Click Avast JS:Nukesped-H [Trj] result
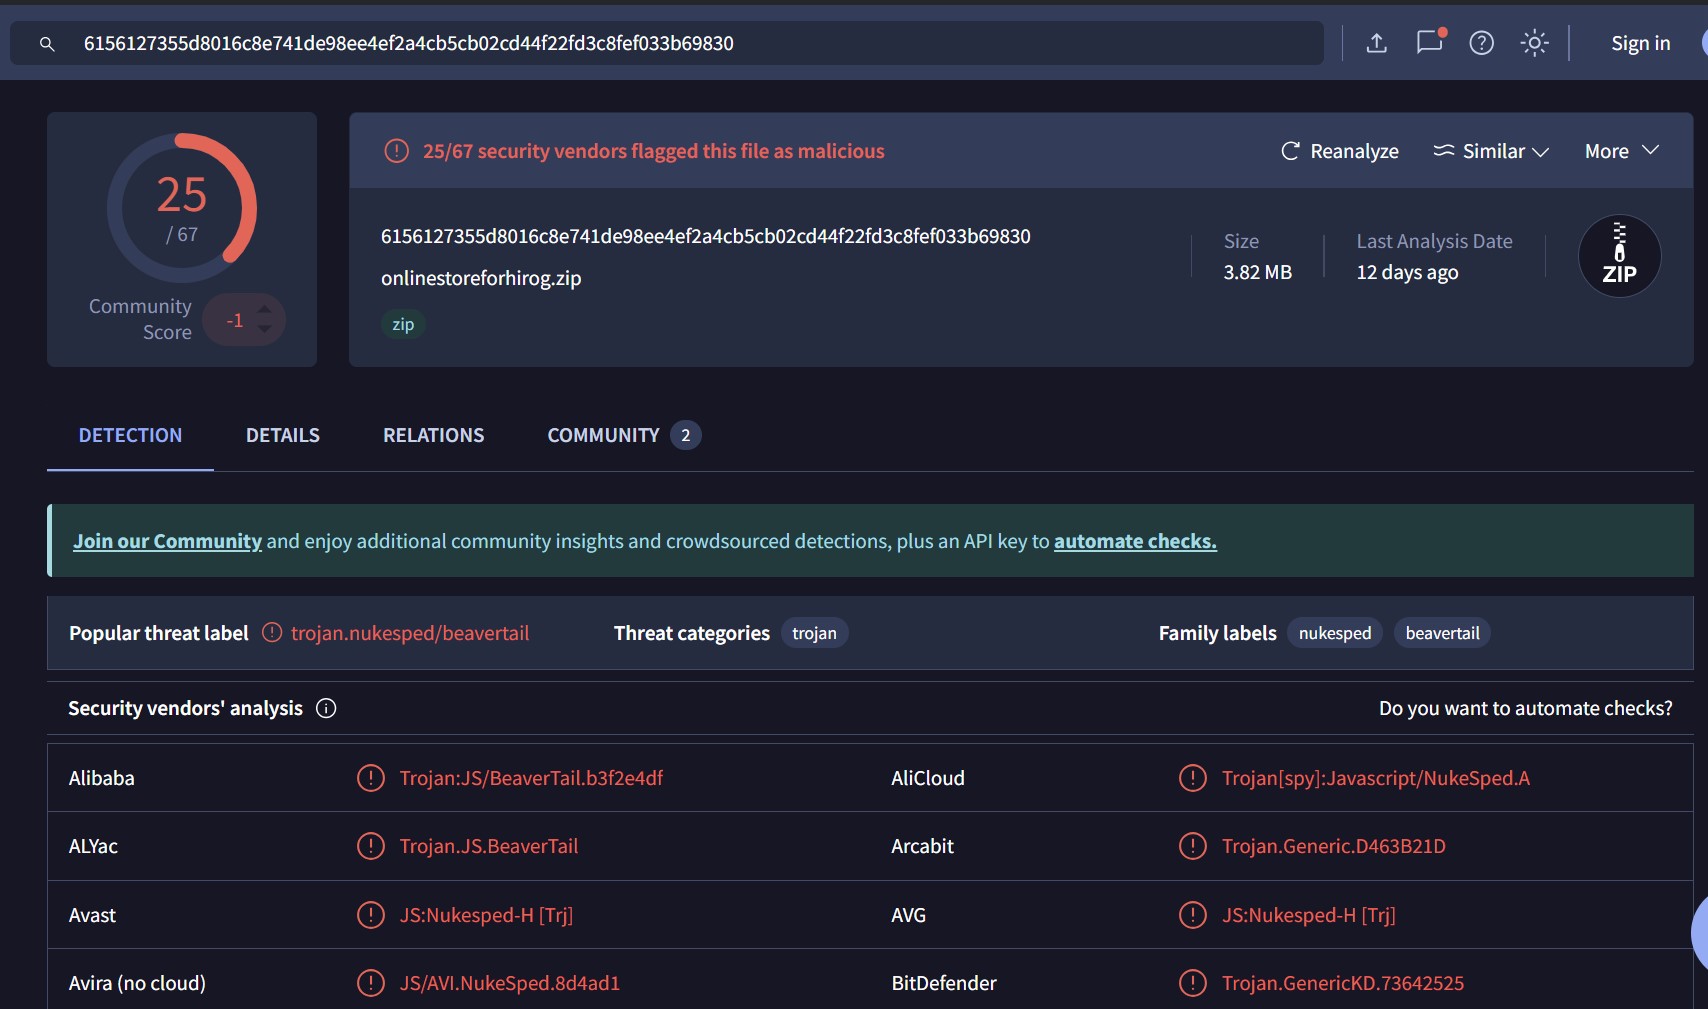 486,915
